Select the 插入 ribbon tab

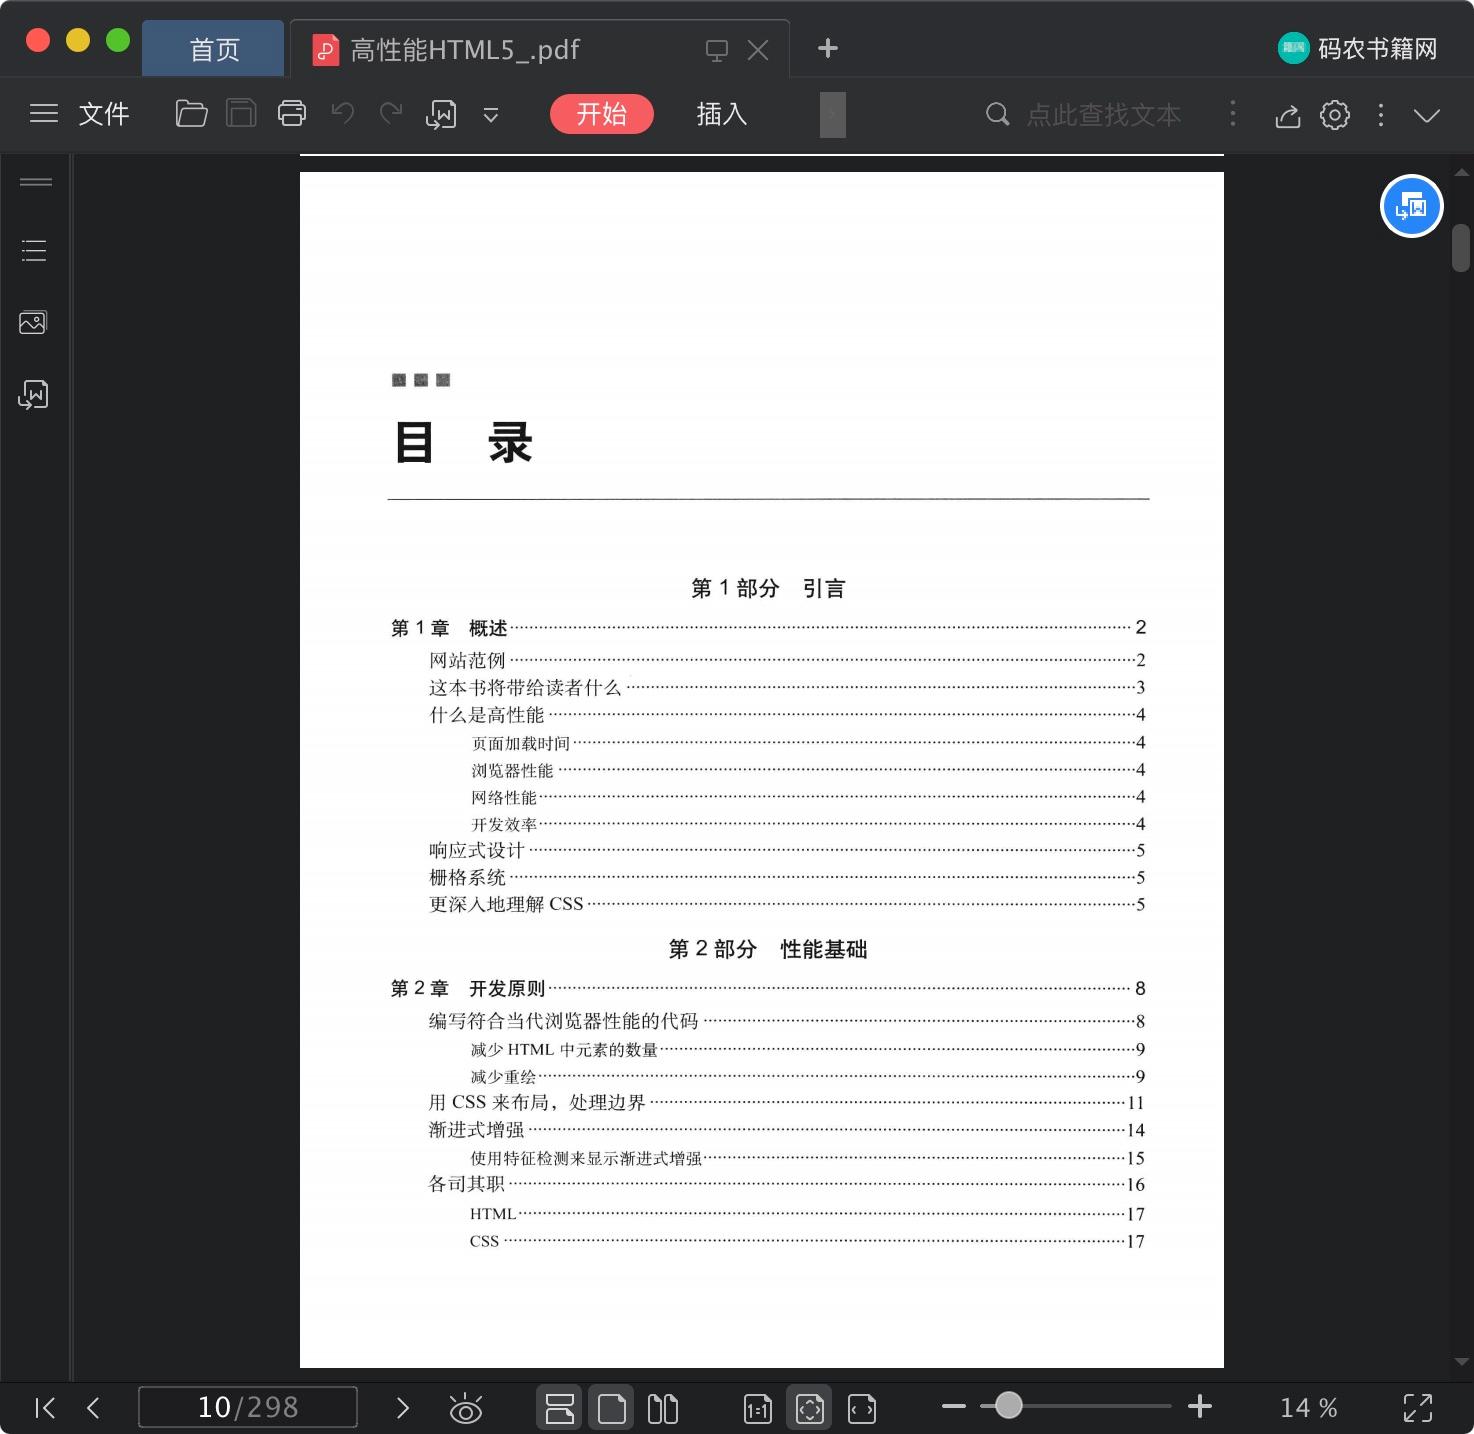pyautogui.click(x=722, y=114)
